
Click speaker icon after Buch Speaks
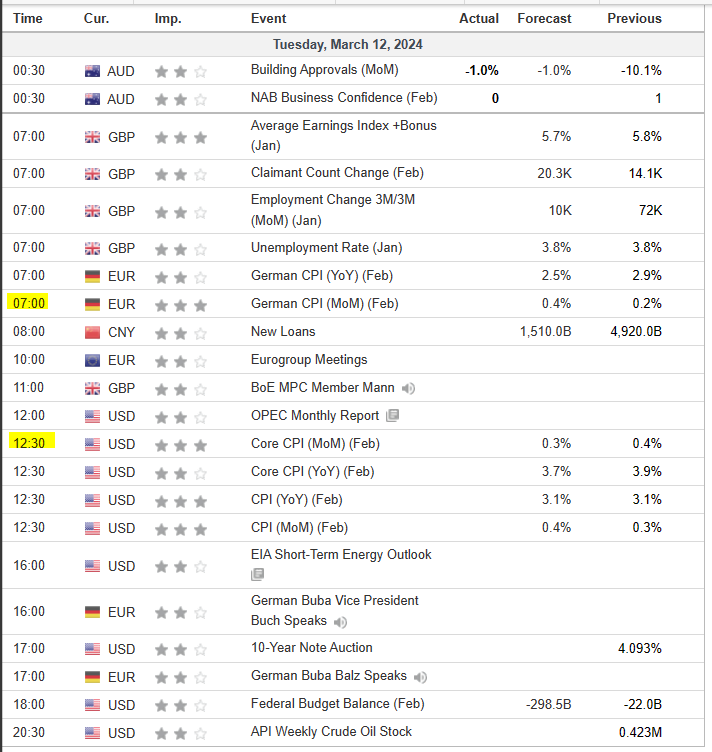pos(341,621)
